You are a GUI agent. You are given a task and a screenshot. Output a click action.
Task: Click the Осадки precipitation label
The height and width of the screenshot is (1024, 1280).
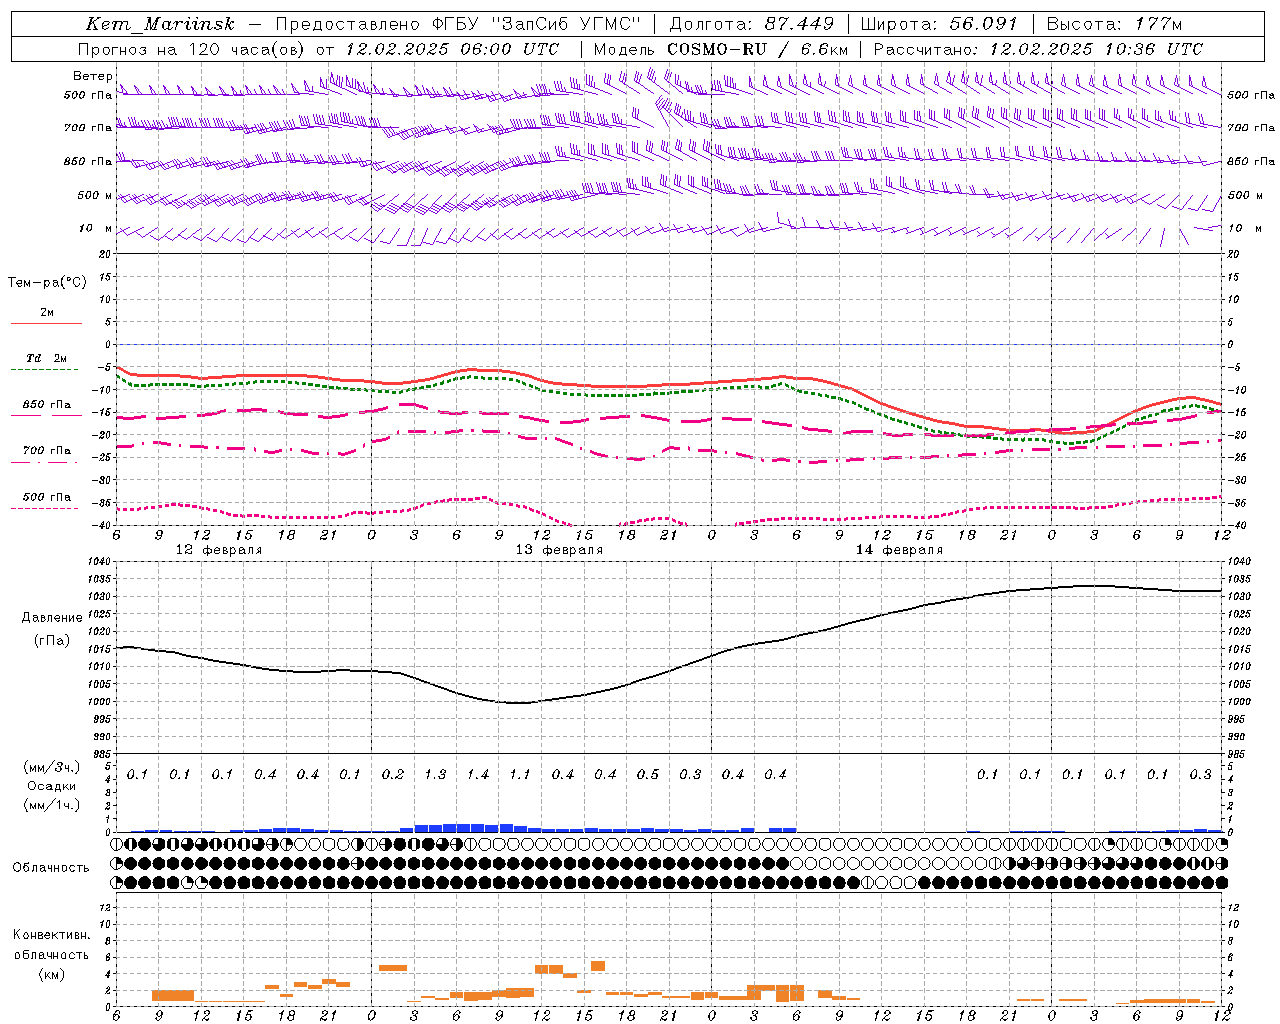[52, 786]
